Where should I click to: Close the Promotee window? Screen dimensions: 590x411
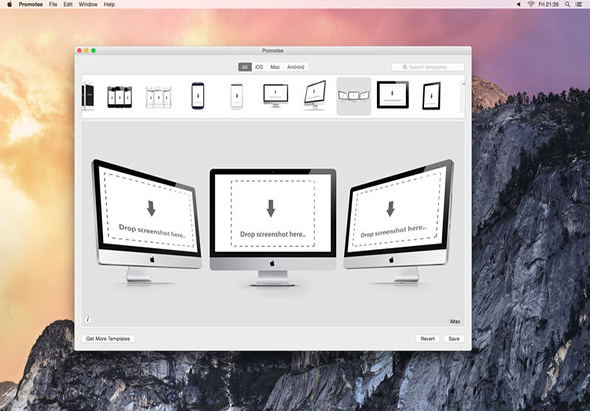(79, 50)
